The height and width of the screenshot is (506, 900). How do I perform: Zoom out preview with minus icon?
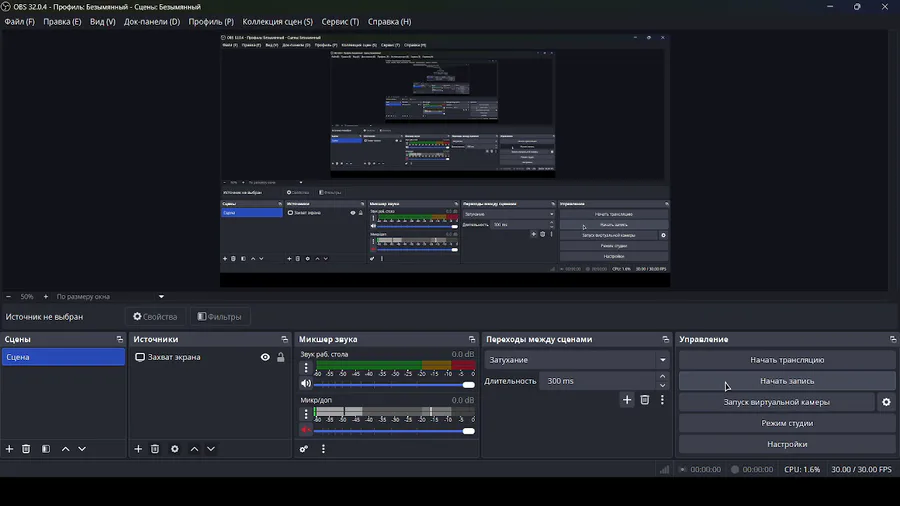coord(8,297)
